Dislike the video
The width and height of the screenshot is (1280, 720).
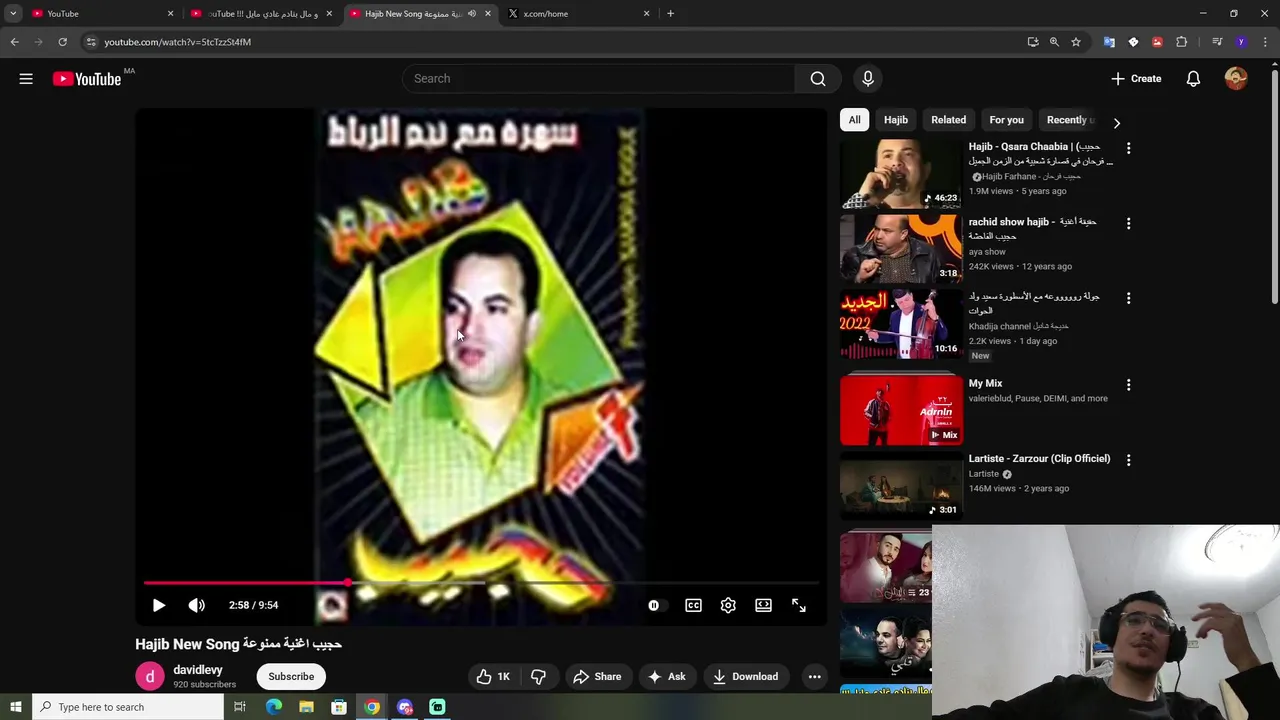click(538, 677)
